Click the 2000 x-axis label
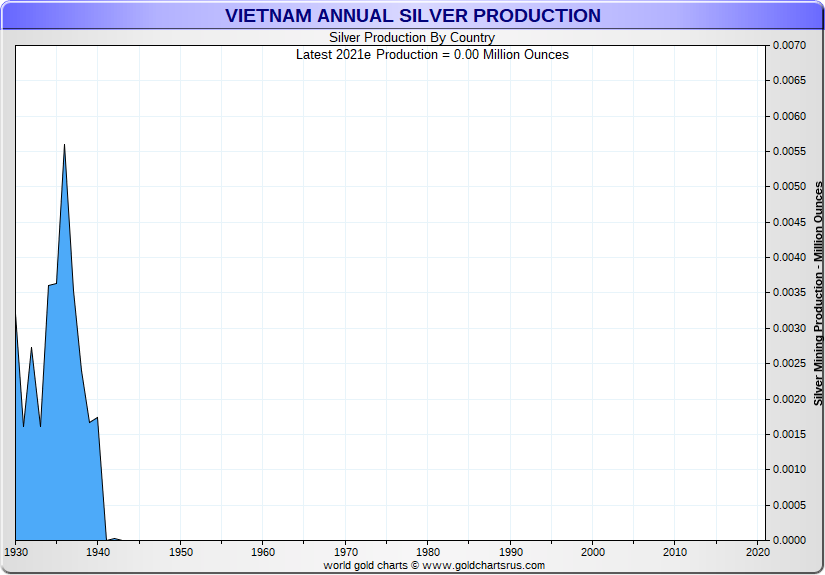This screenshot has height=575, width=825. 593,552
